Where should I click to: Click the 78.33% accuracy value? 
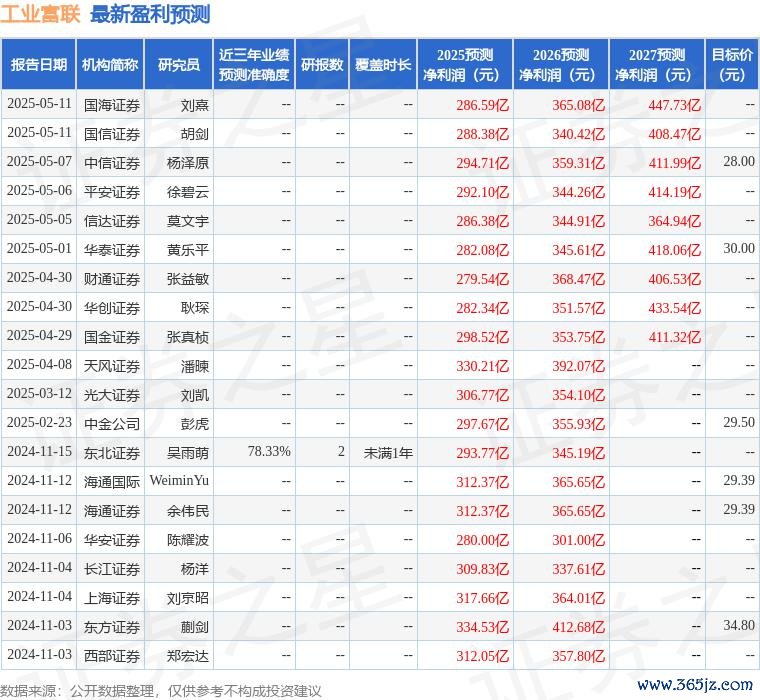(269, 451)
